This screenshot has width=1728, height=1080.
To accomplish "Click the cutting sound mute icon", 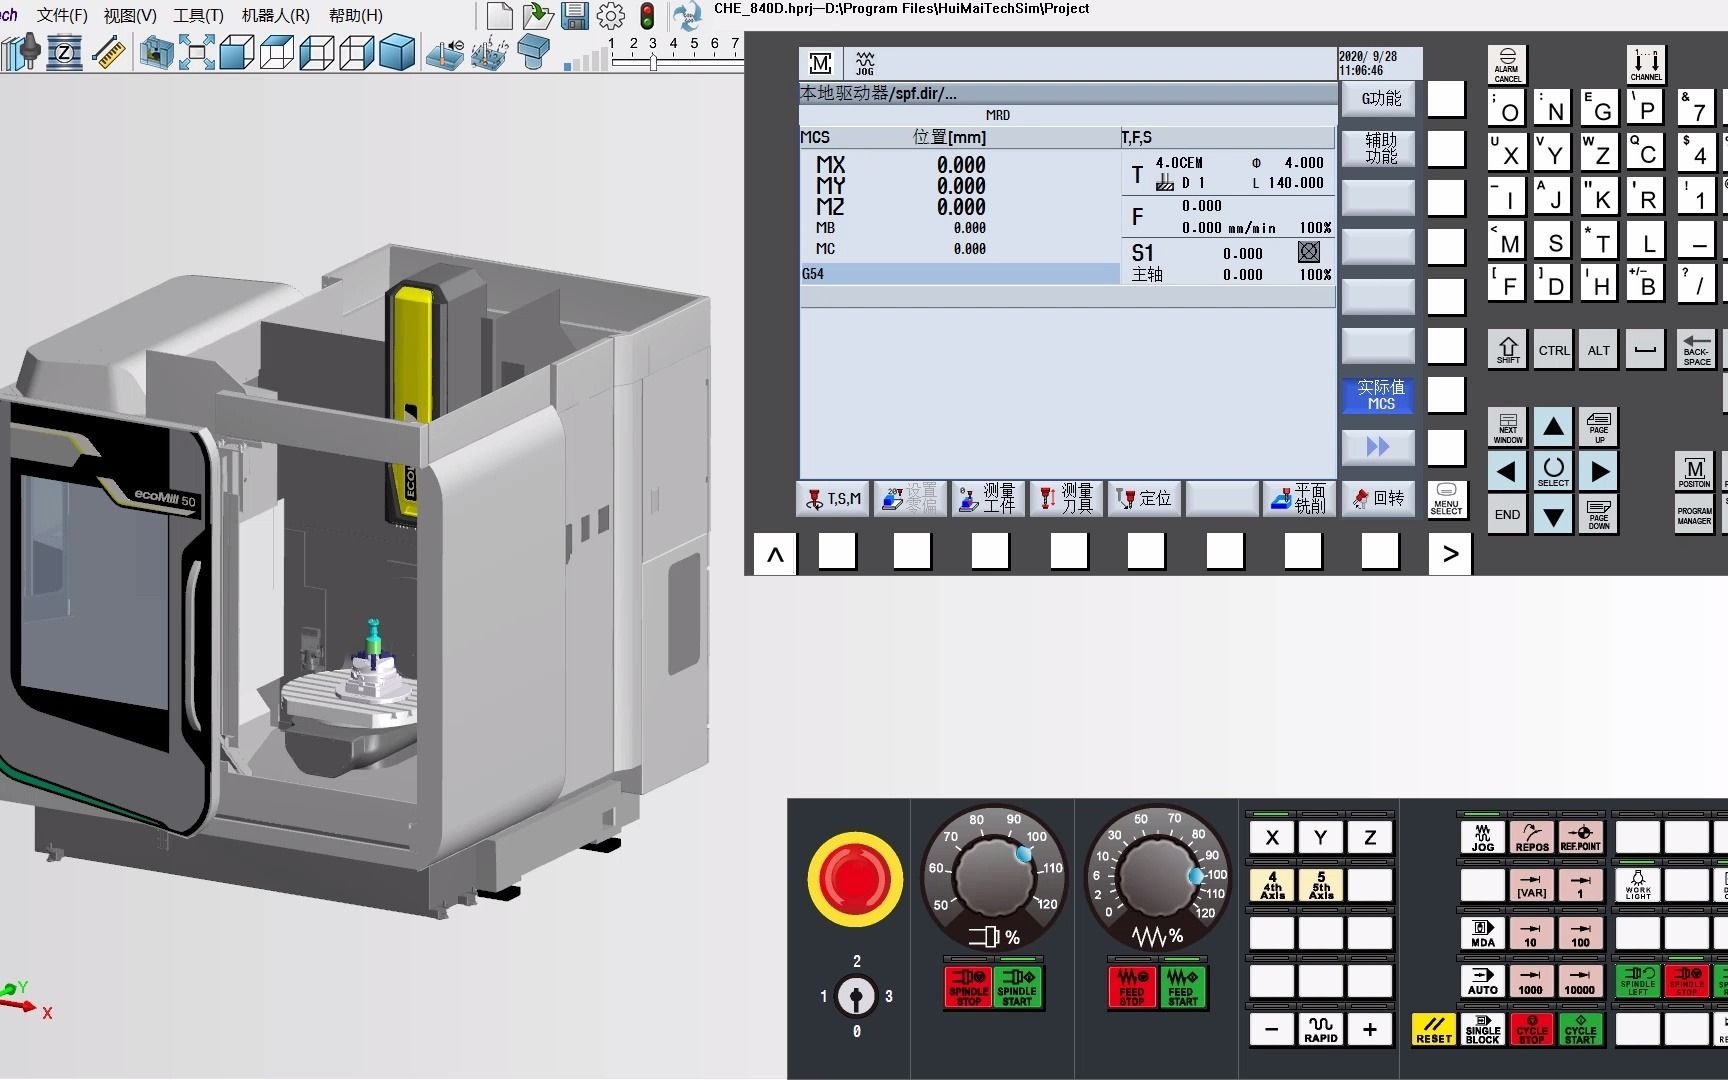I will click(x=445, y=52).
